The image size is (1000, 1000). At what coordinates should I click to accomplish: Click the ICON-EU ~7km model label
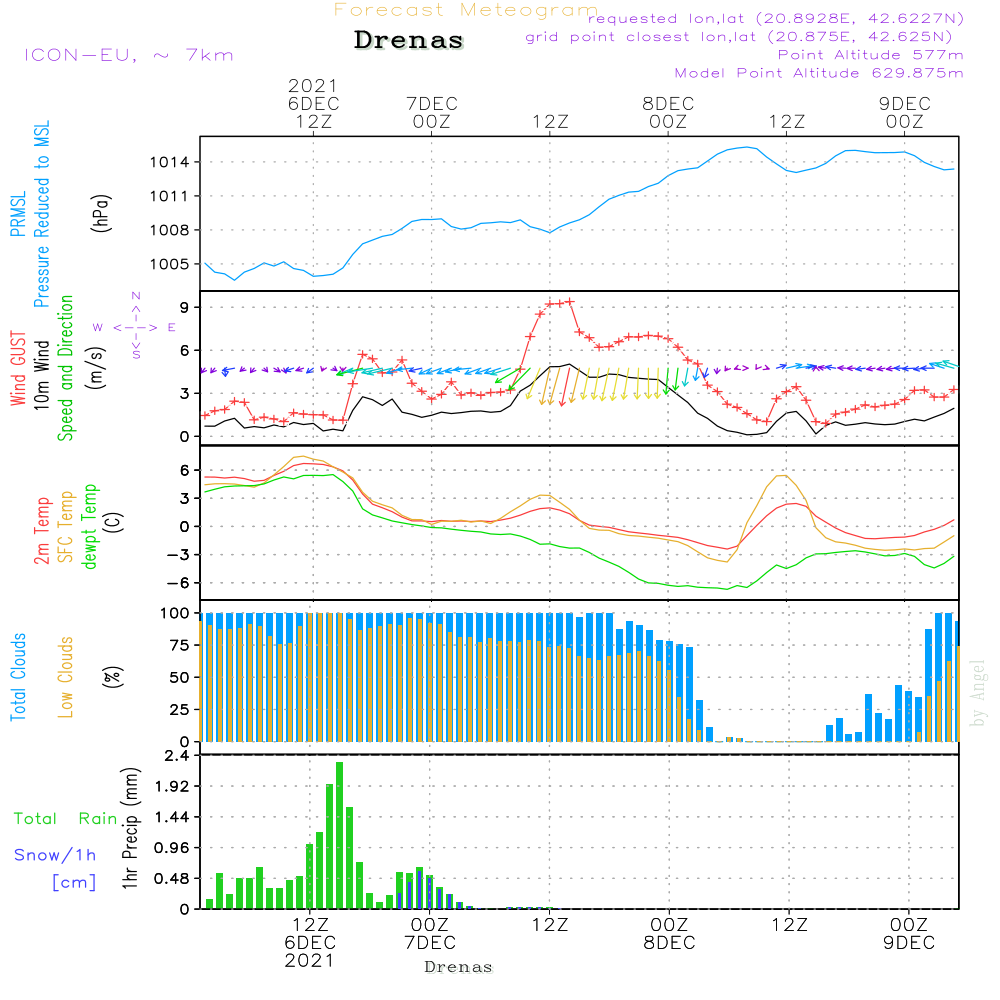tap(128, 55)
